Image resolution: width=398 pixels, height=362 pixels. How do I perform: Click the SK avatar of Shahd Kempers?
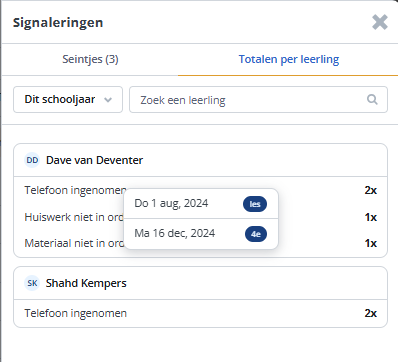tap(32, 283)
